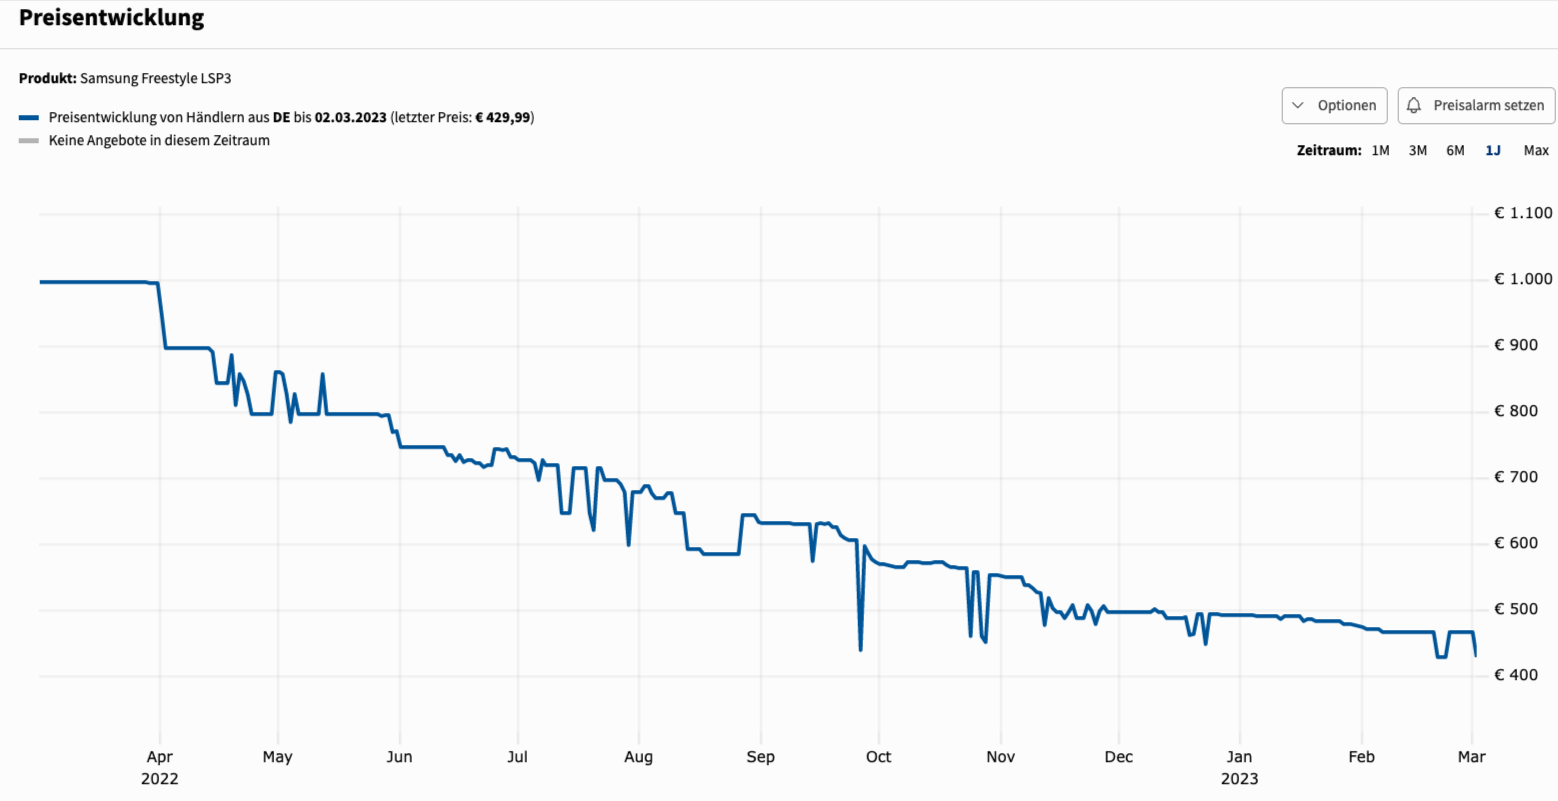Viewport: 1558px width, 801px height.
Task: Click the Preisentwicklung heading
Action: pos(111,18)
